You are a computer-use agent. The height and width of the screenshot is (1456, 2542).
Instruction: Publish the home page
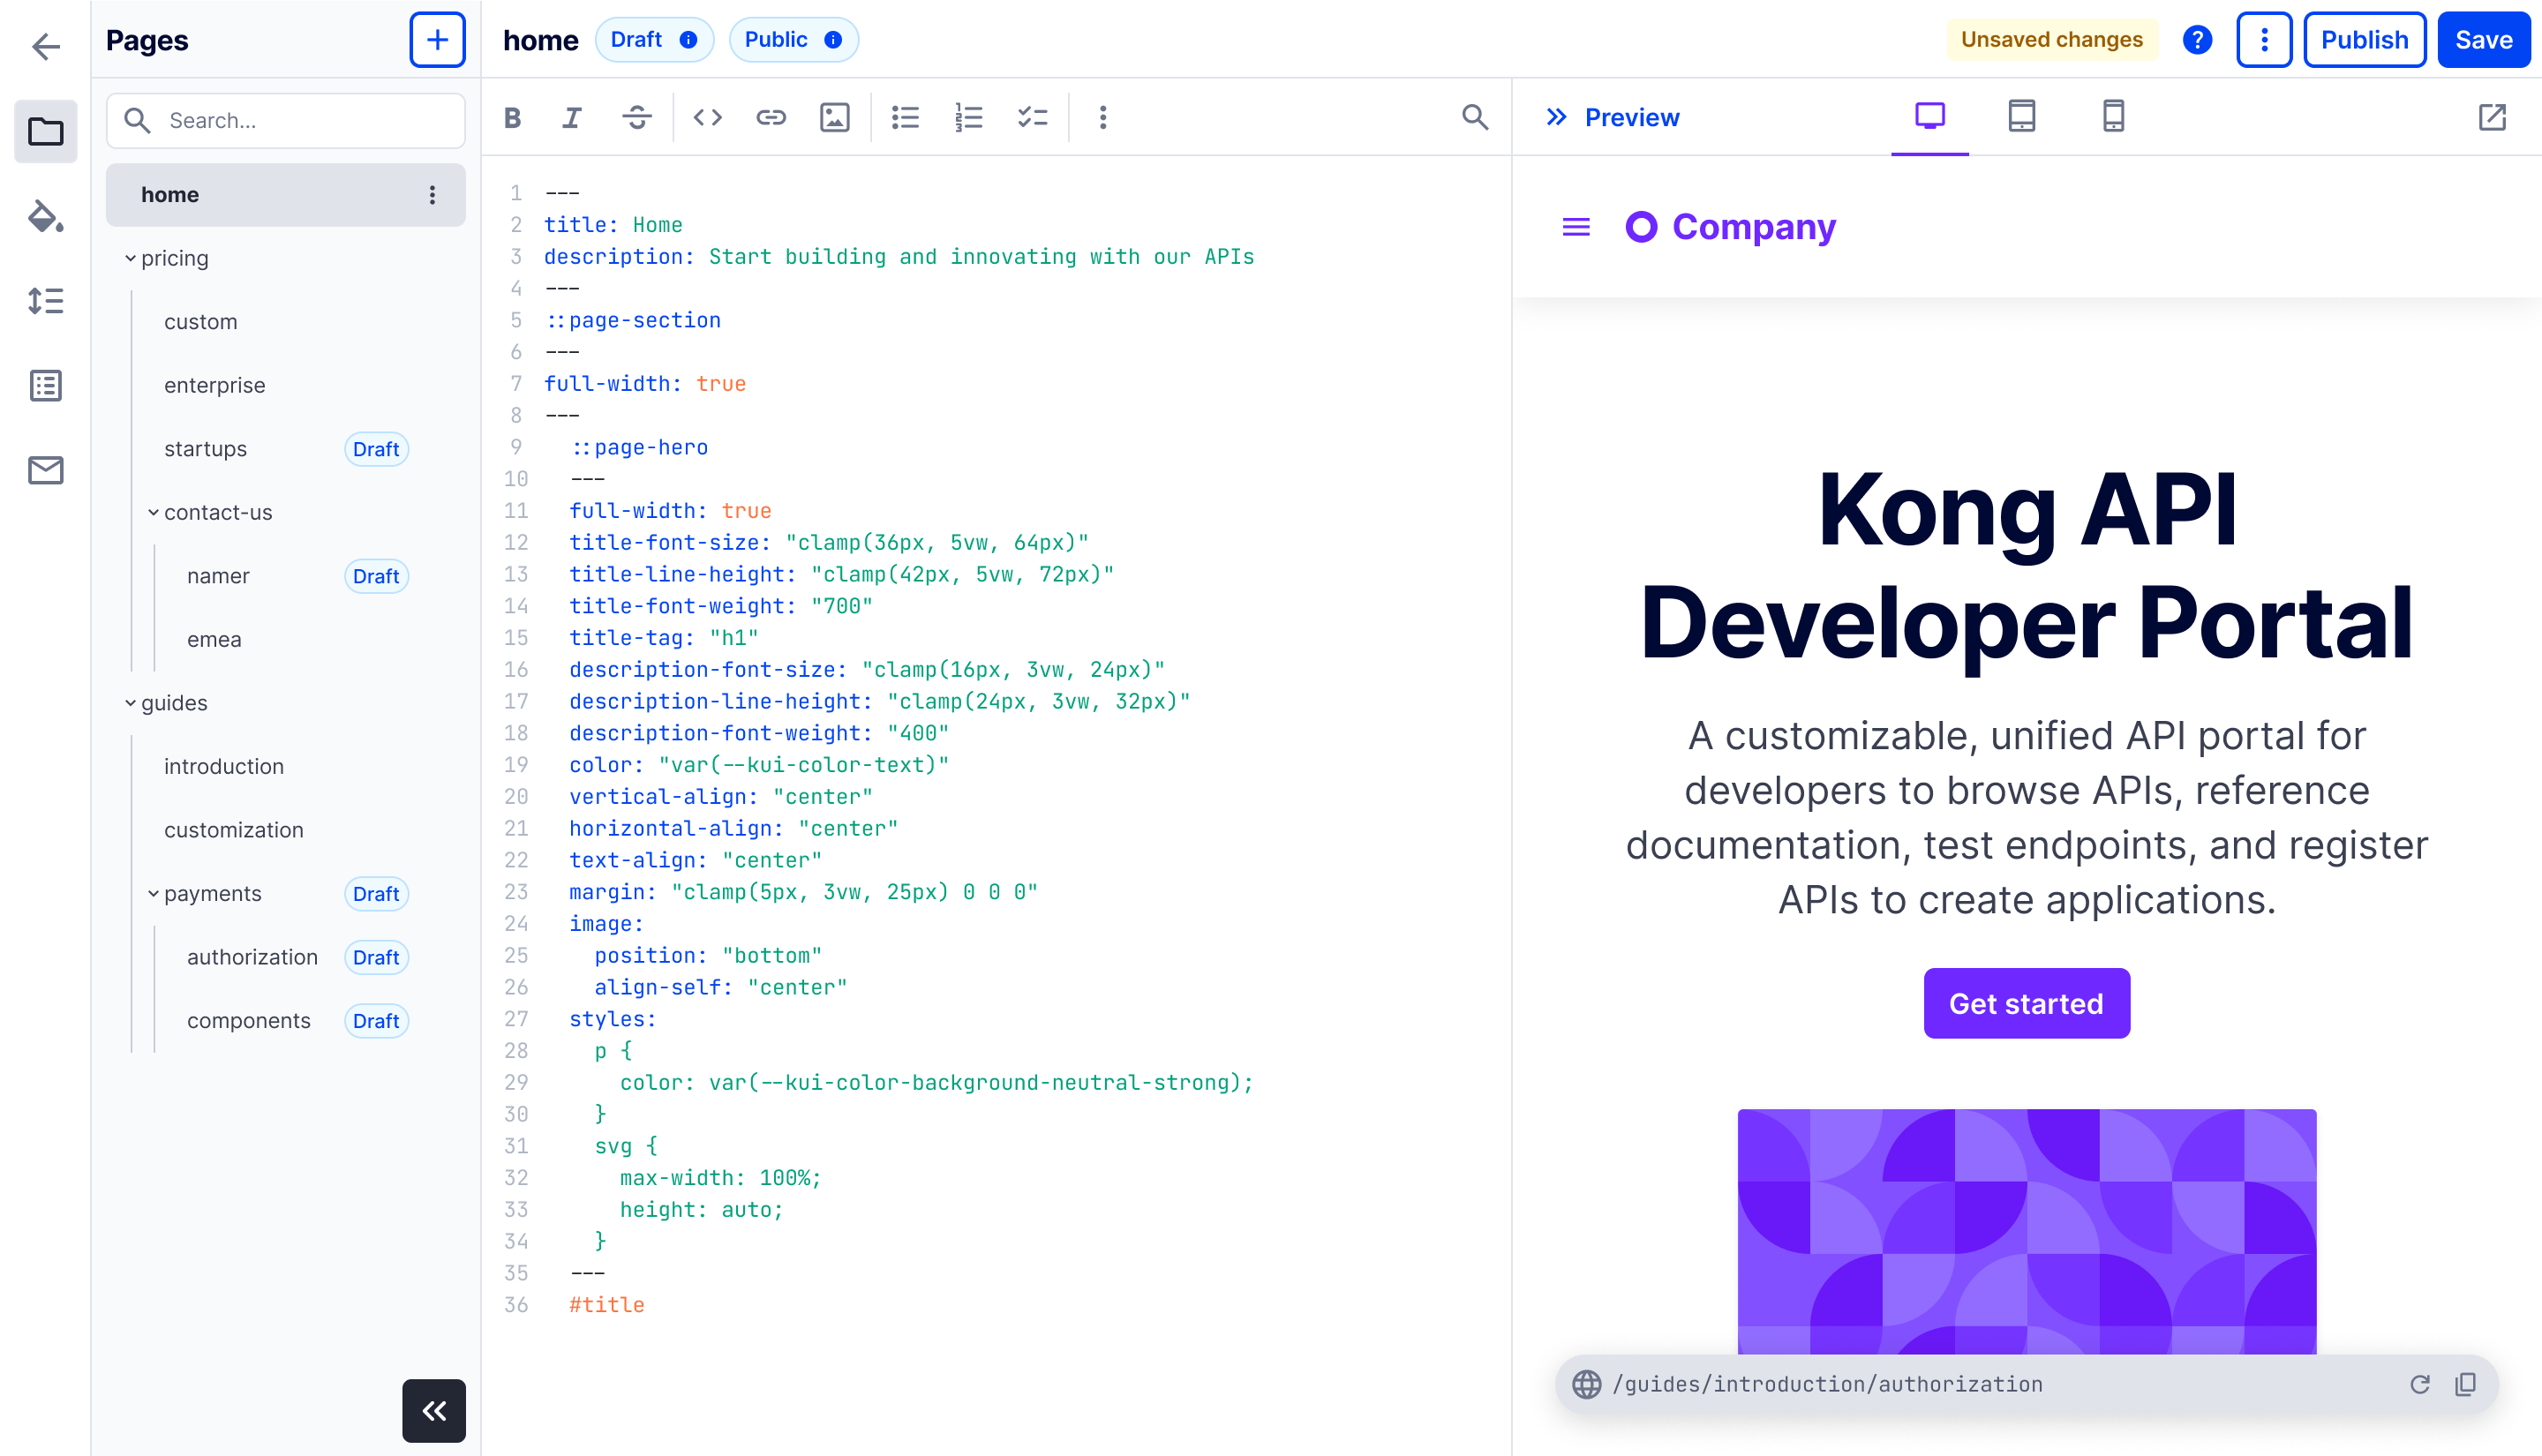2364,40
